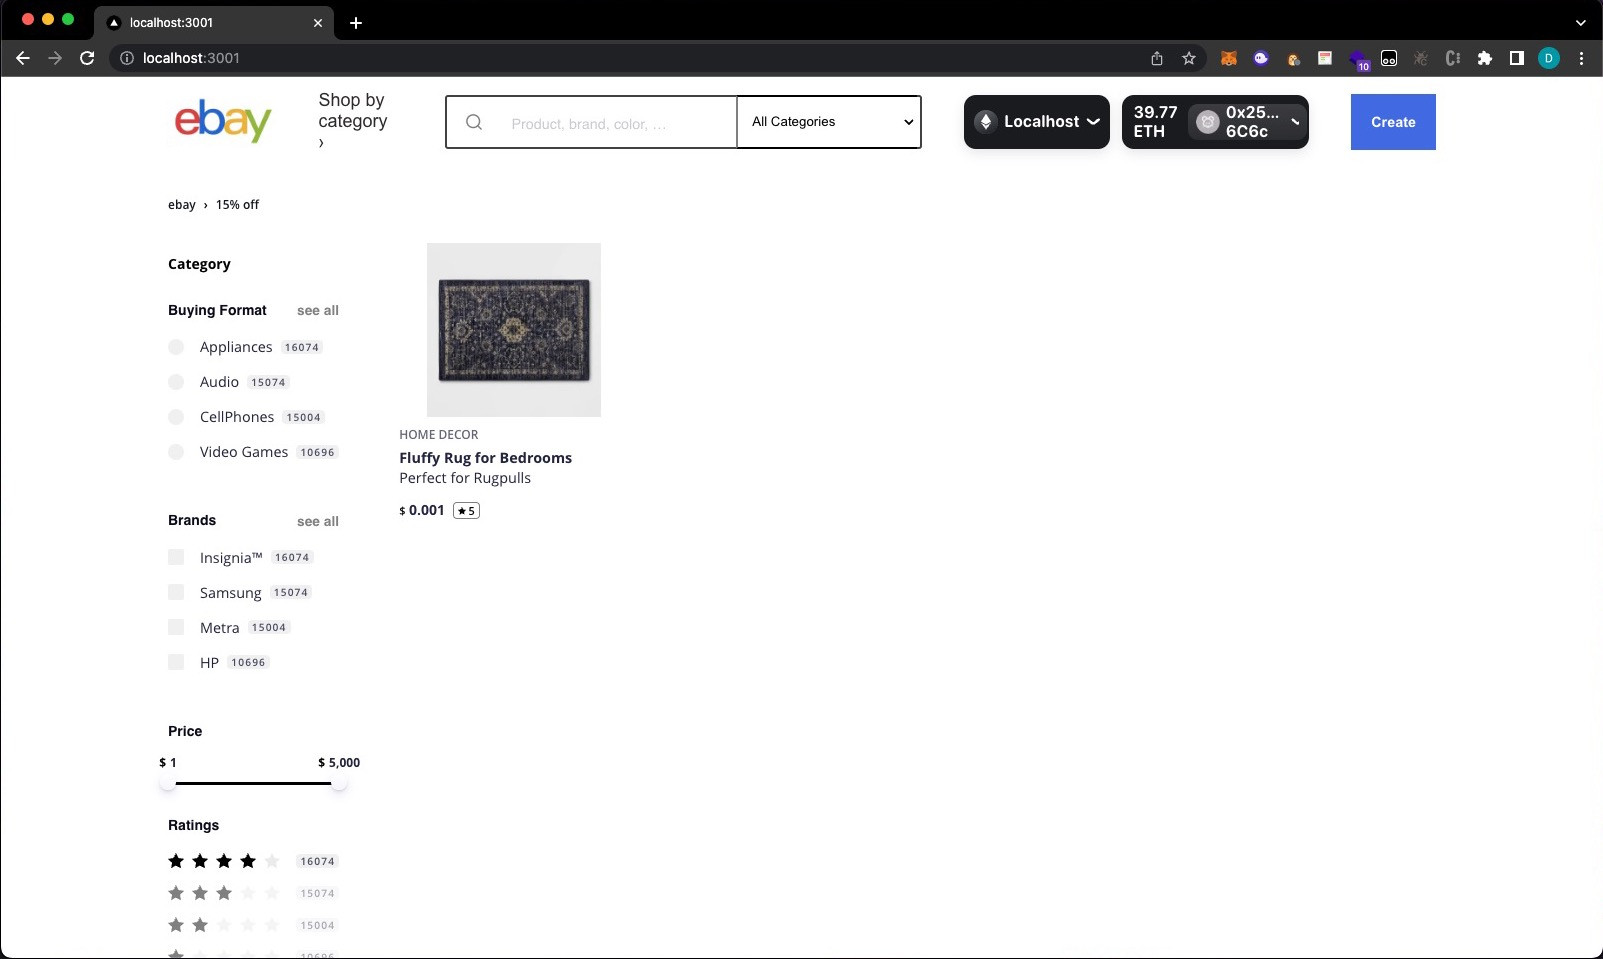The width and height of the screenshot is (1603, 959).
Task: Click the Create button
Action: (1392, 121)
